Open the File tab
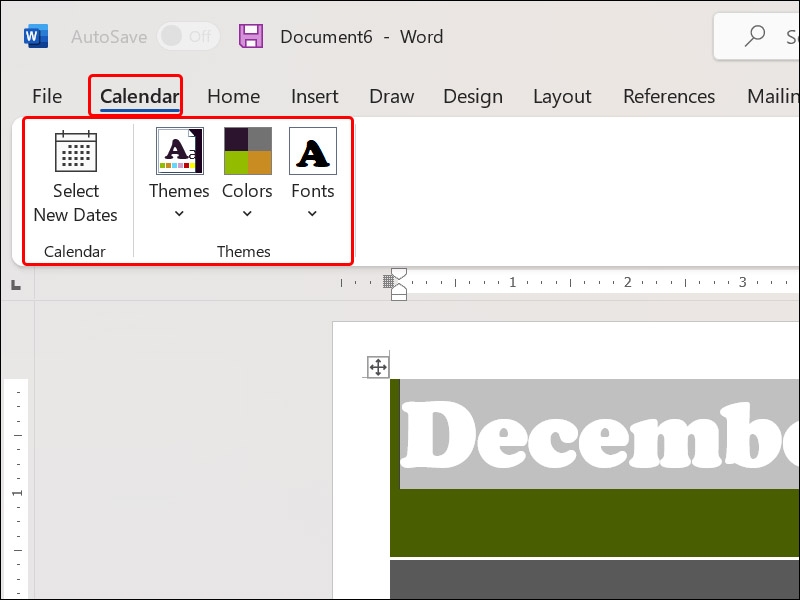 [47, 96]
